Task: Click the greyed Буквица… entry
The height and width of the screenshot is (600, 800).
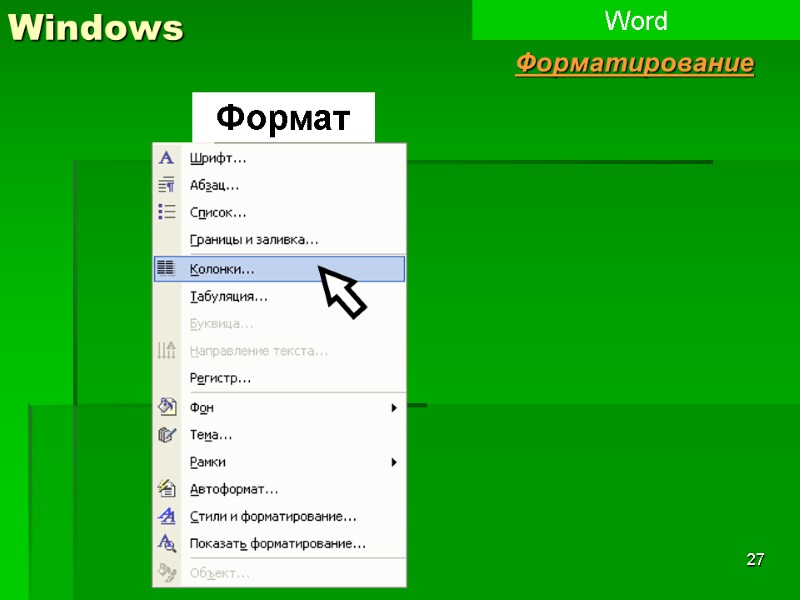Action: click(280, 324)
